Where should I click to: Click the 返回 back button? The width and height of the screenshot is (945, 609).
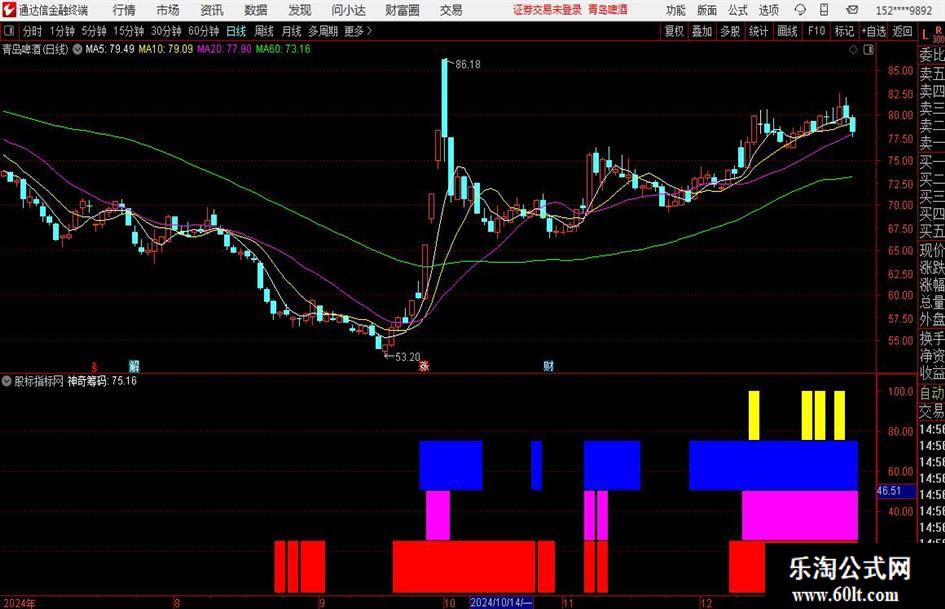(902, 31)
